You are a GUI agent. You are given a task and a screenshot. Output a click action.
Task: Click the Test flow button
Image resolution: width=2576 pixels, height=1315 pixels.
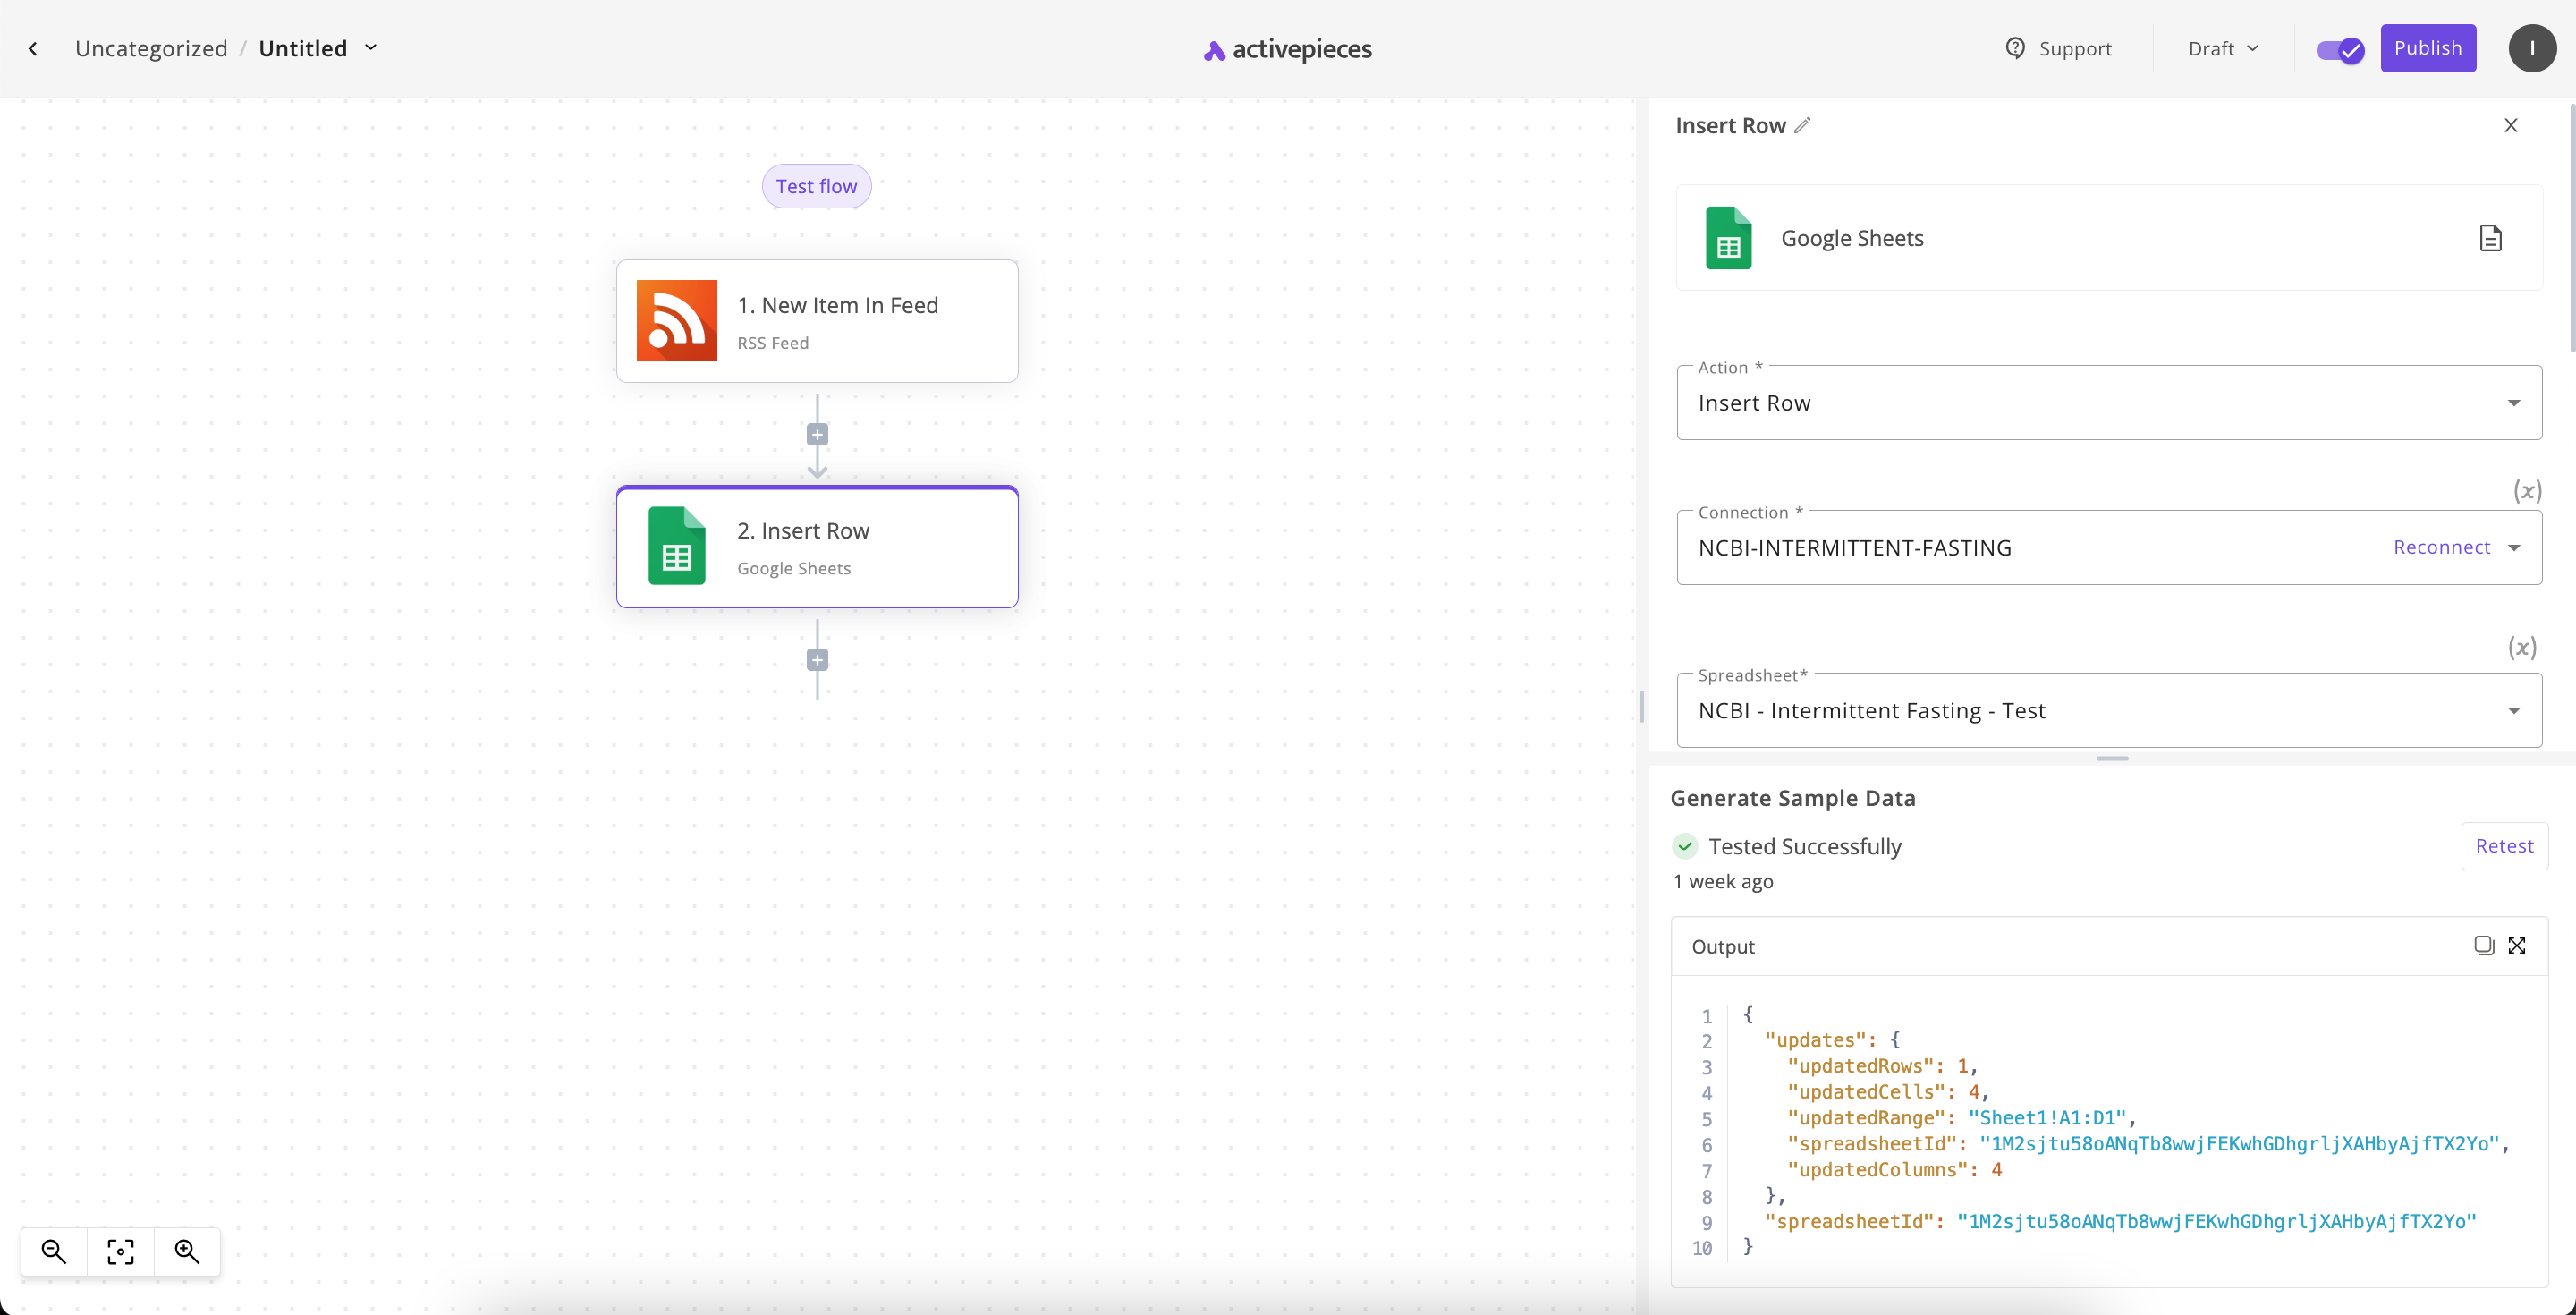816,186
